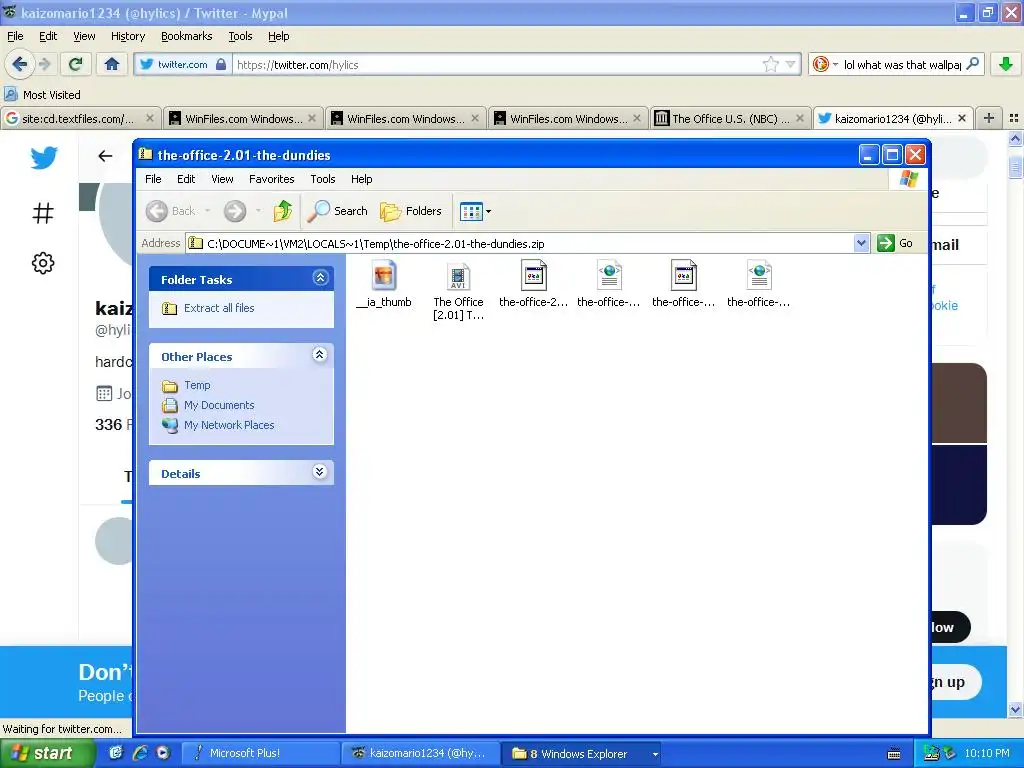Open the Explorer Edit menu

(x=186, y=179)
